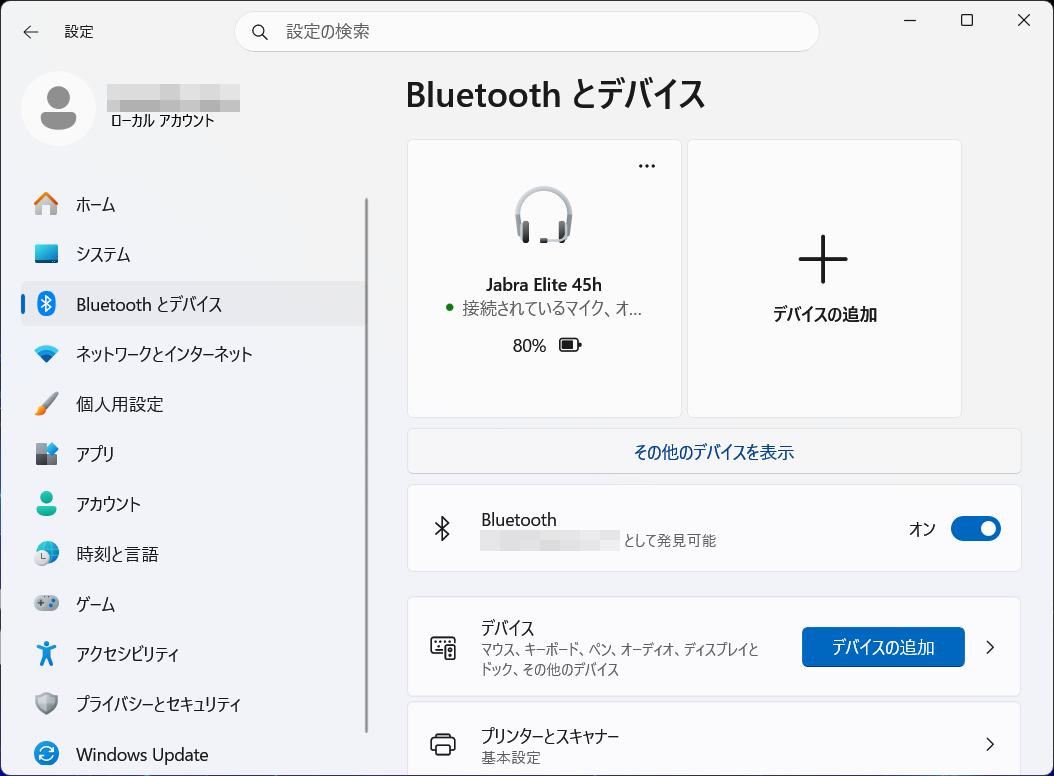Click その他のデバイスを表示 link
Viewport: 1054px width, 776px height.
click(714, 452)
